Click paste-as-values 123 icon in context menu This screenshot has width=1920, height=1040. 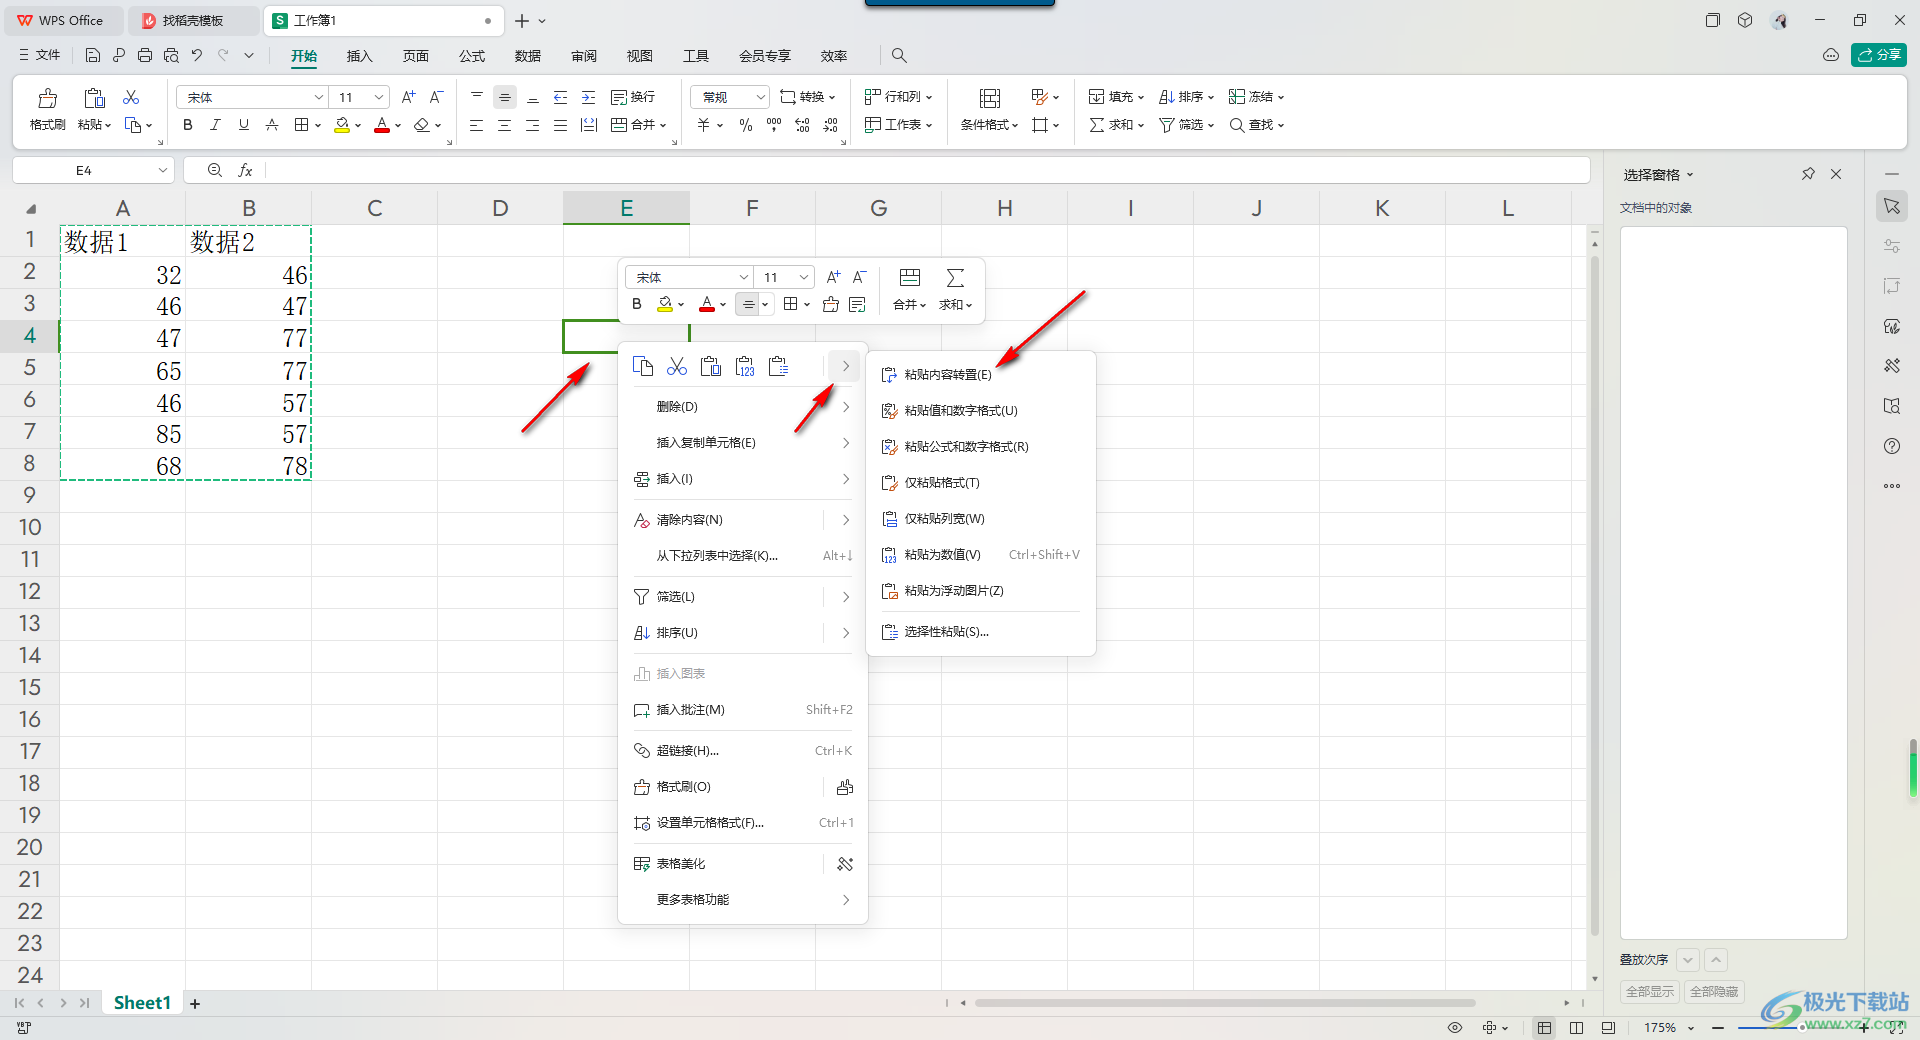pos(745,366)
